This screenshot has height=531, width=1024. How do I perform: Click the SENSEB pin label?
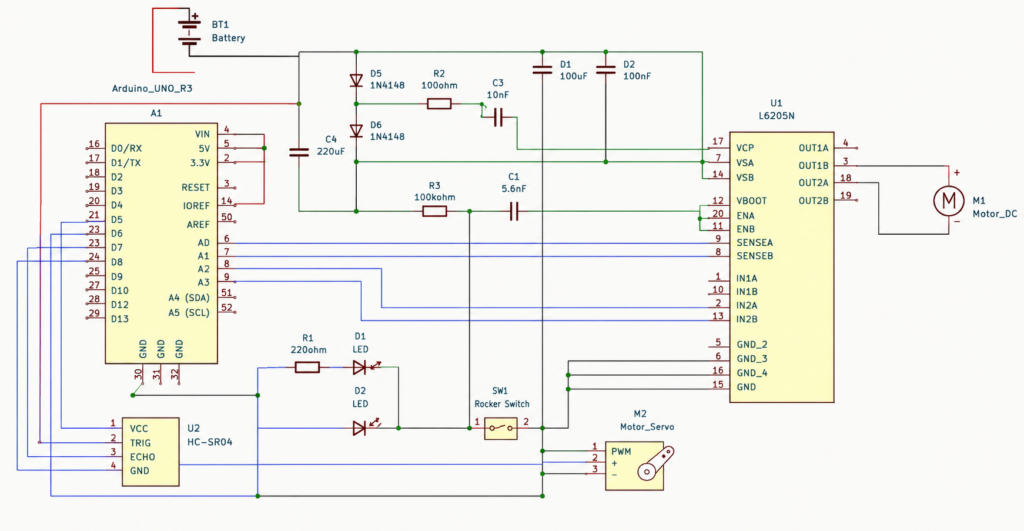click(x=754, y=256)
